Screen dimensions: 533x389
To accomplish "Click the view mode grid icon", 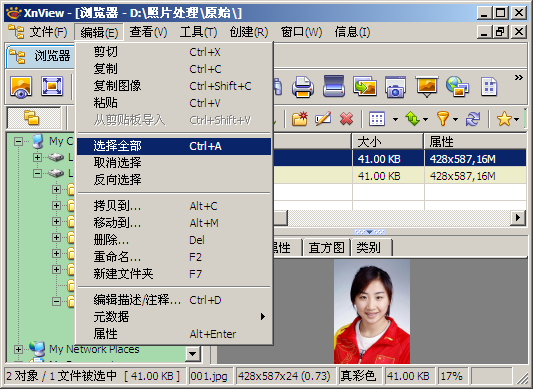I will point(377,119).
